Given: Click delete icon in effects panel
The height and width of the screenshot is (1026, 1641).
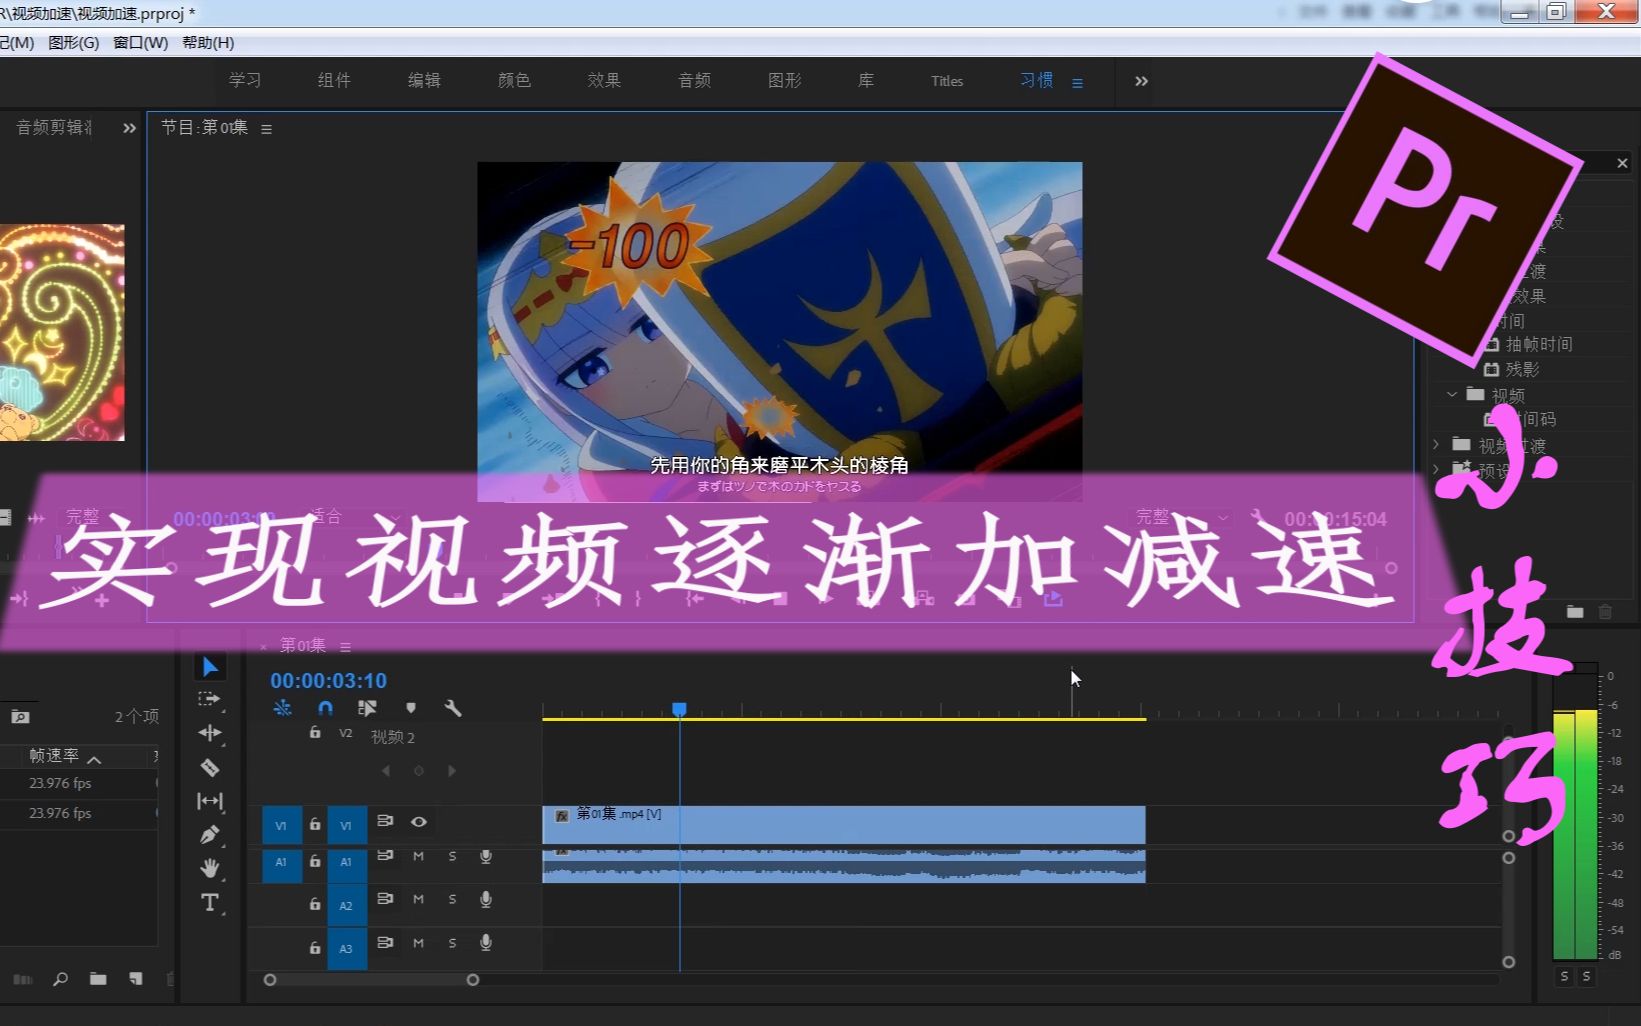Looking at the screenshot, I should (1605, 611).
